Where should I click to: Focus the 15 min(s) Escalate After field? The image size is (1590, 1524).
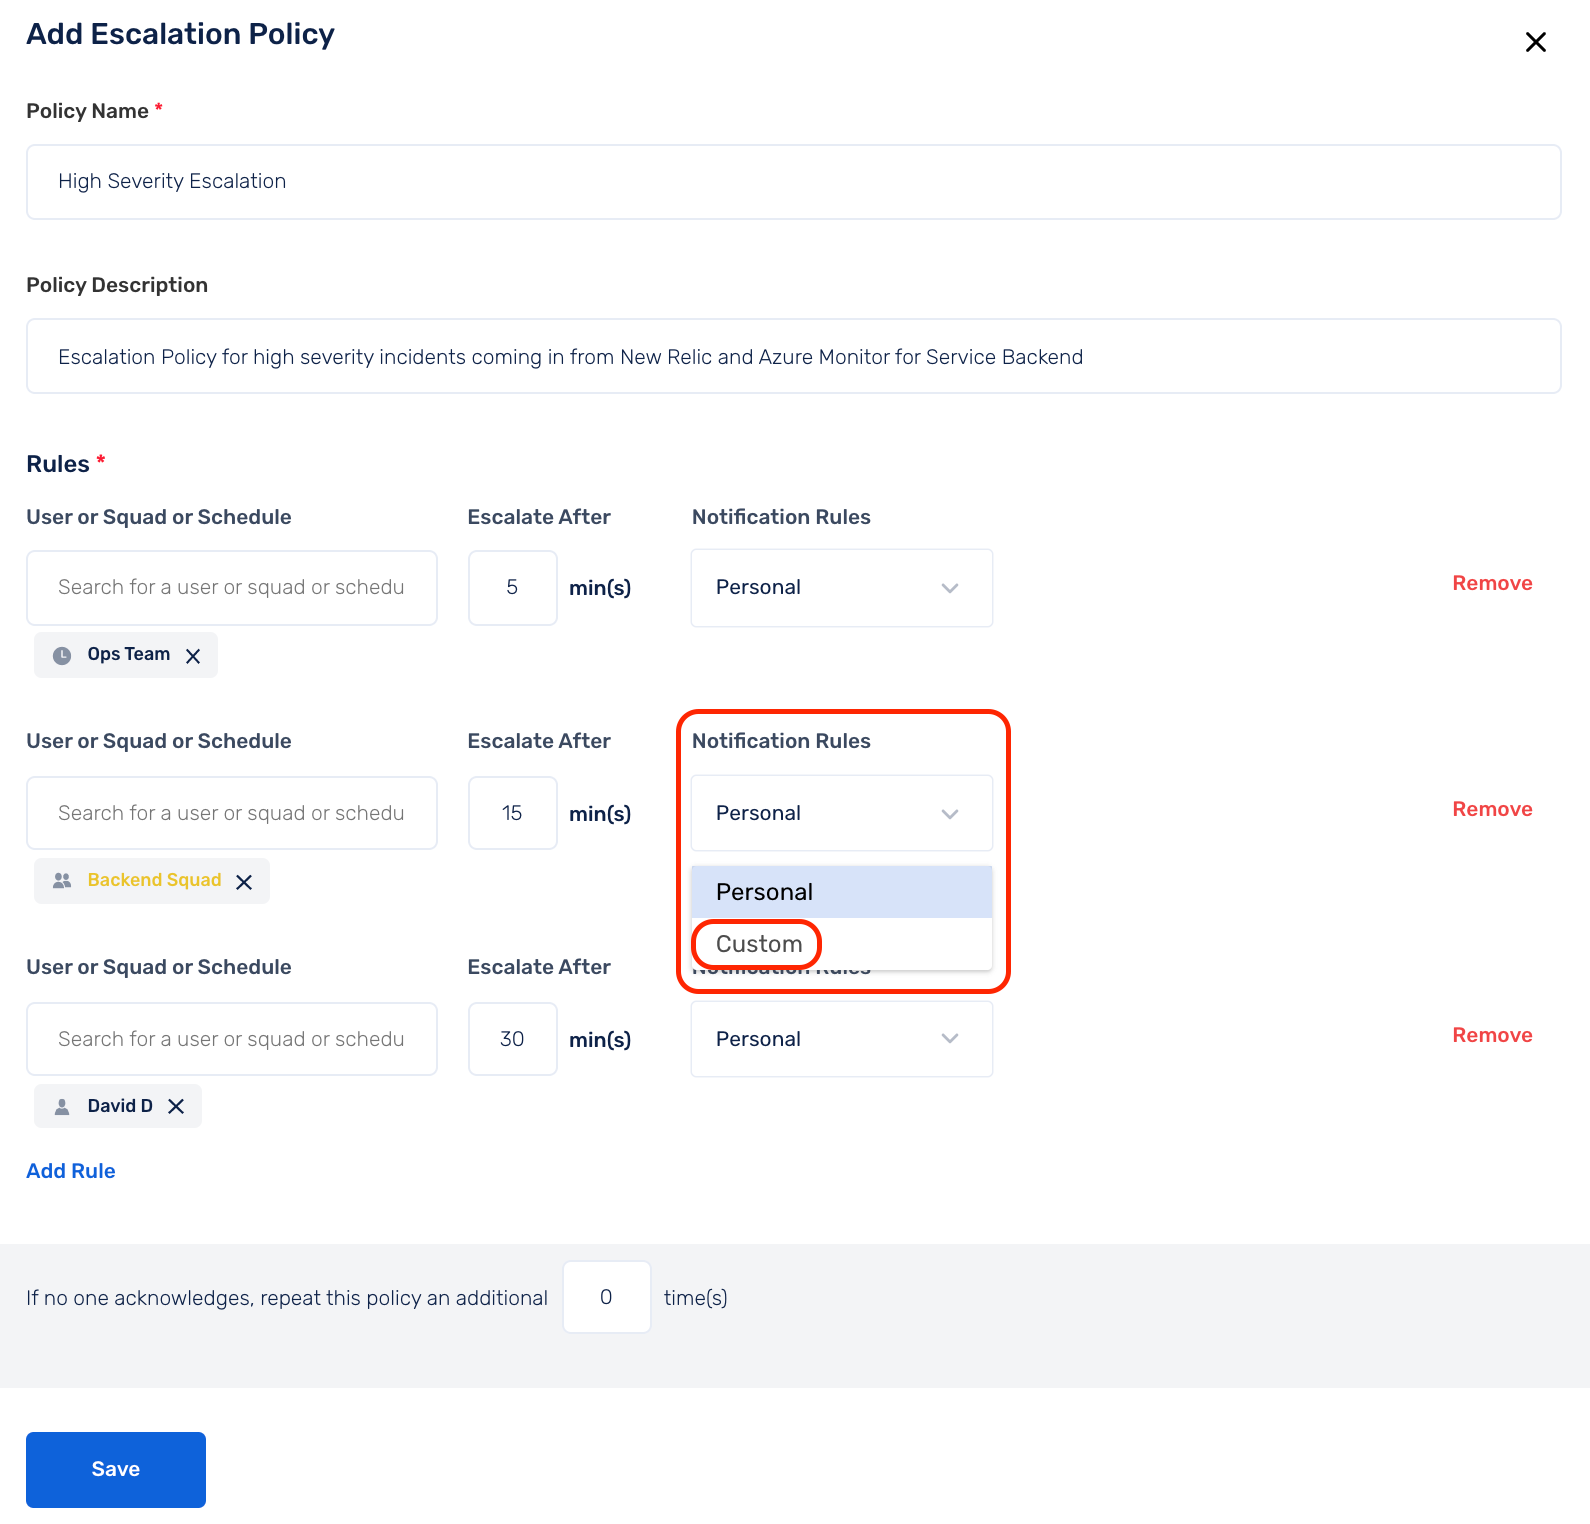(512, 813)
